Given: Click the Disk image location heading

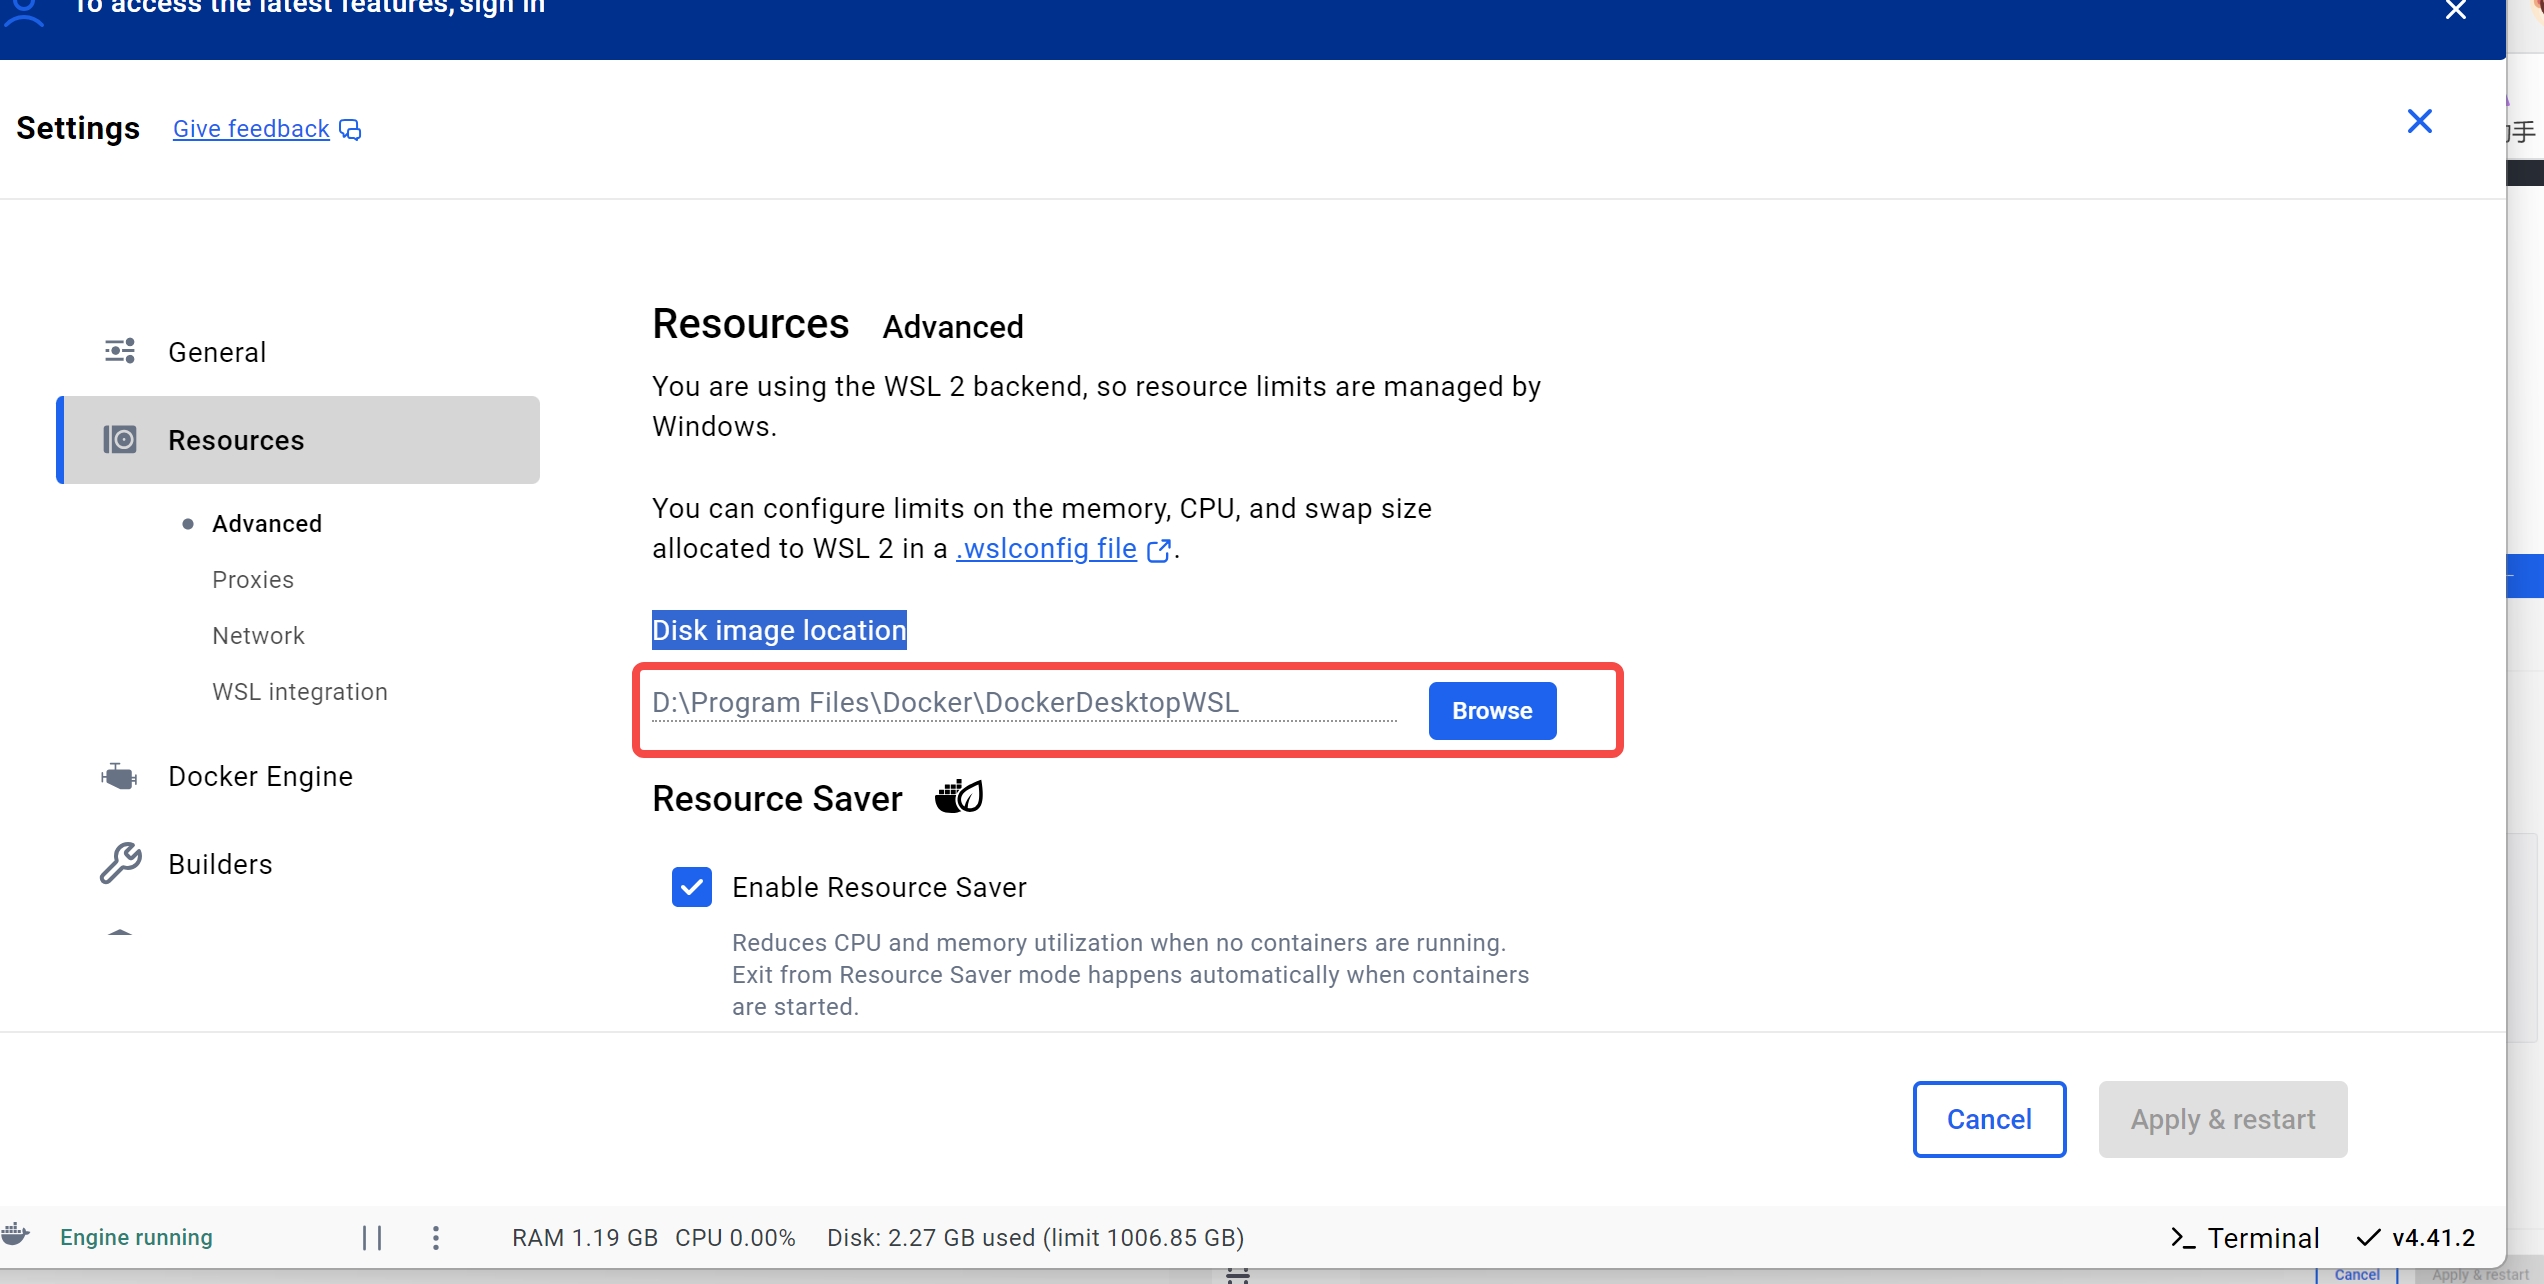Looking at the screenshot, I should (x=779, y=630).
